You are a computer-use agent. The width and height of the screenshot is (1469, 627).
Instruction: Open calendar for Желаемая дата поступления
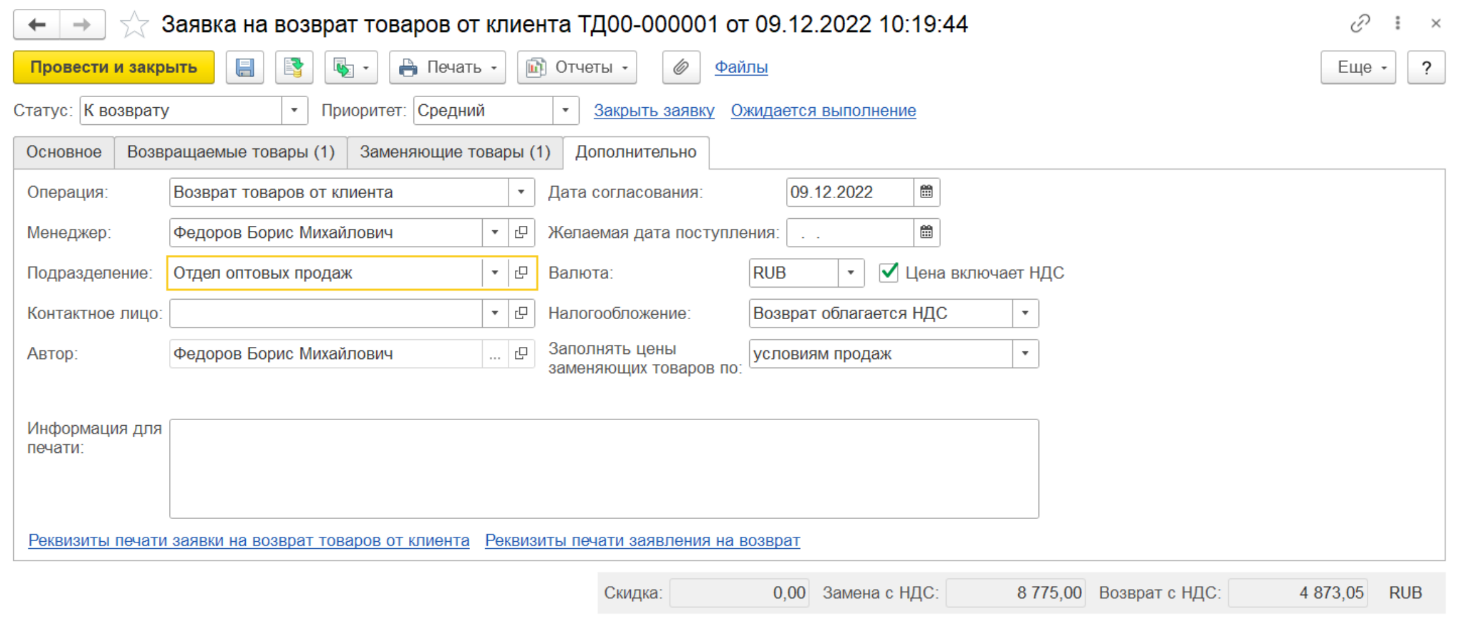point(927,233)
